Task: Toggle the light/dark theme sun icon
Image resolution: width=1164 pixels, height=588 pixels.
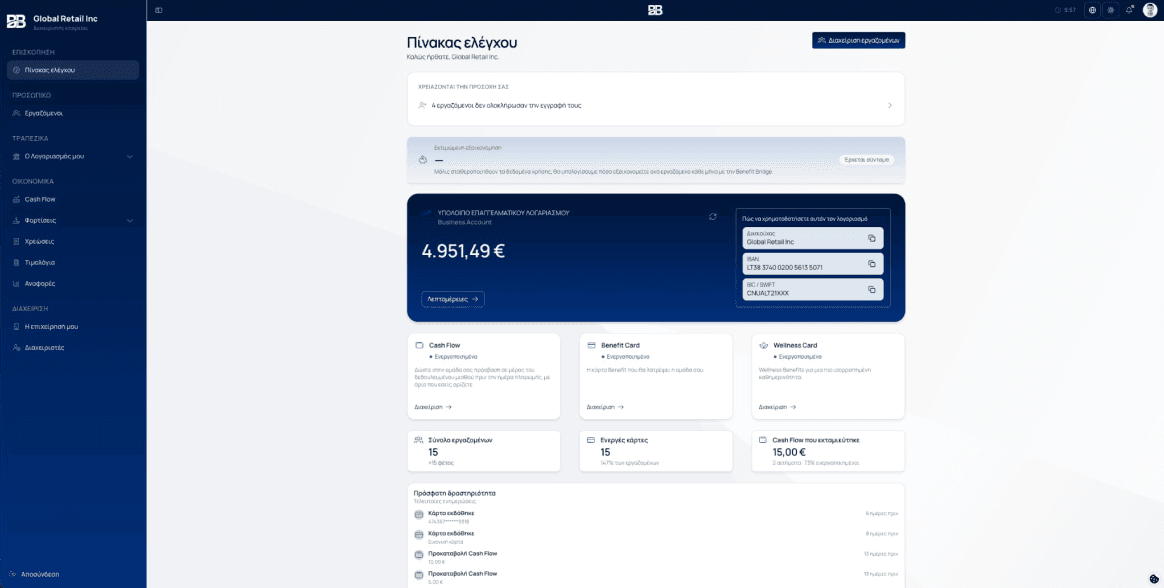Action: point(1111,10)
